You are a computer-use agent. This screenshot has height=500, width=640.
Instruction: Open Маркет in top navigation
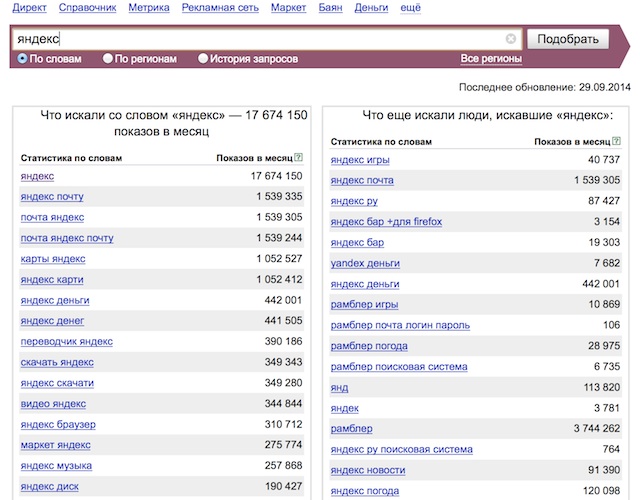(x=288, y=8)
